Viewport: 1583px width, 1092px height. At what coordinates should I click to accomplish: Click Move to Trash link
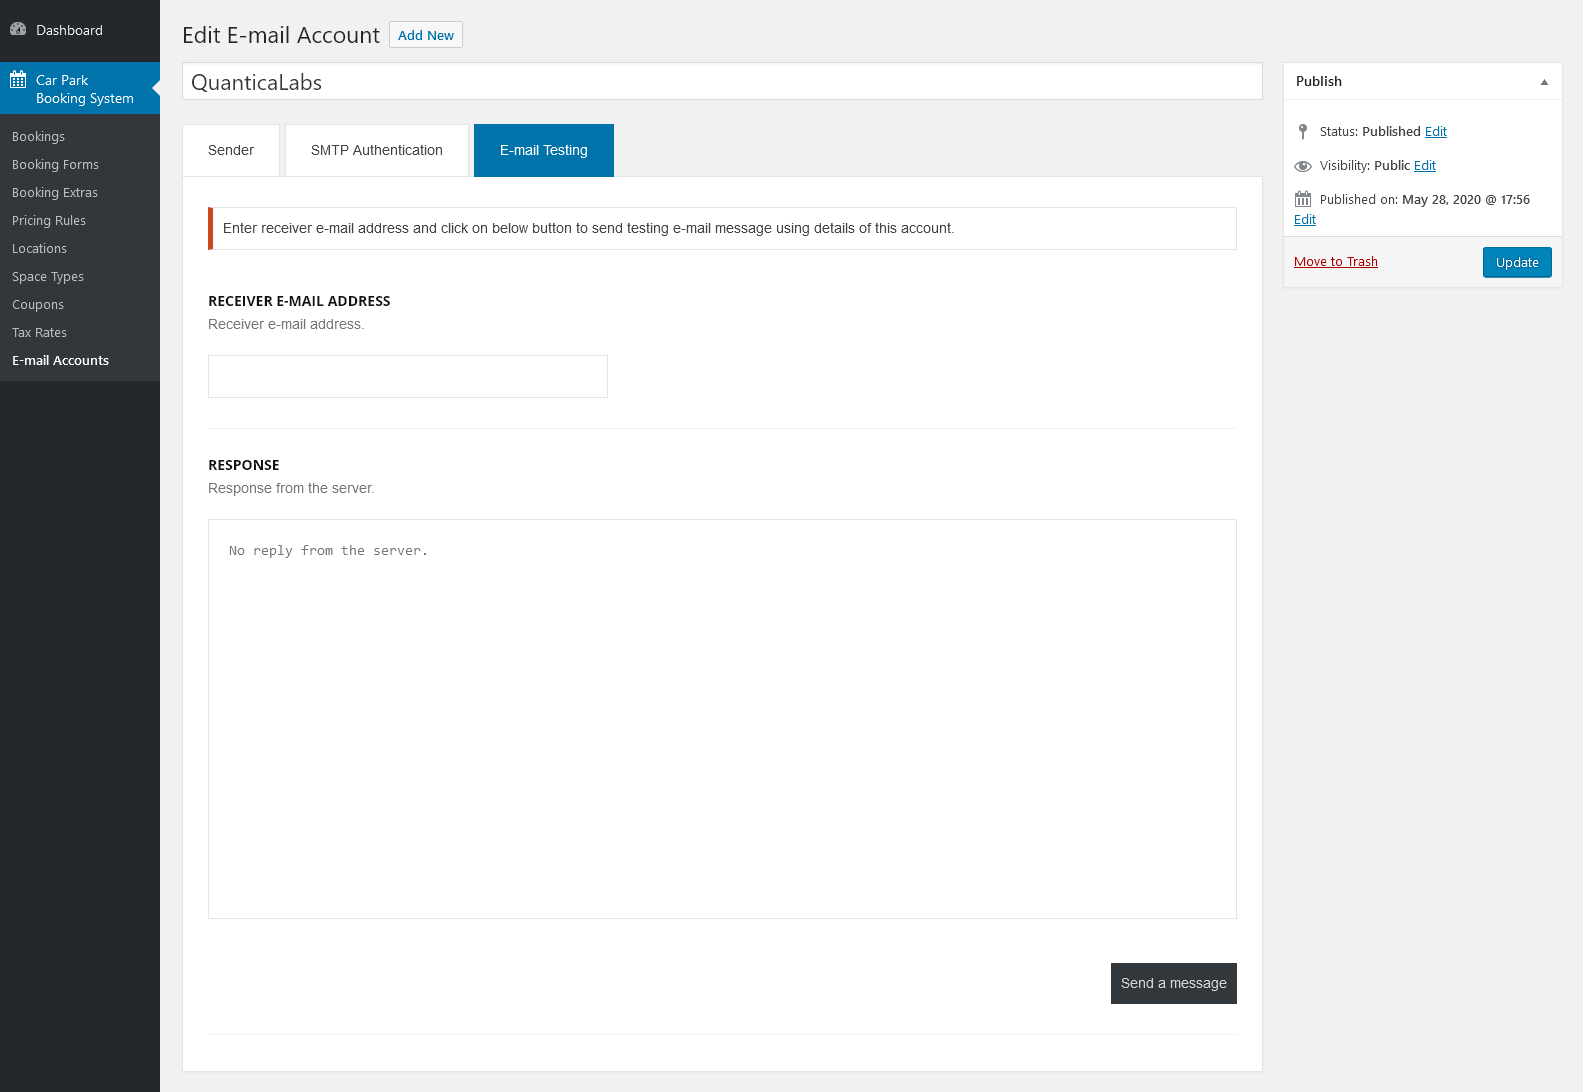pos(1336,262)
